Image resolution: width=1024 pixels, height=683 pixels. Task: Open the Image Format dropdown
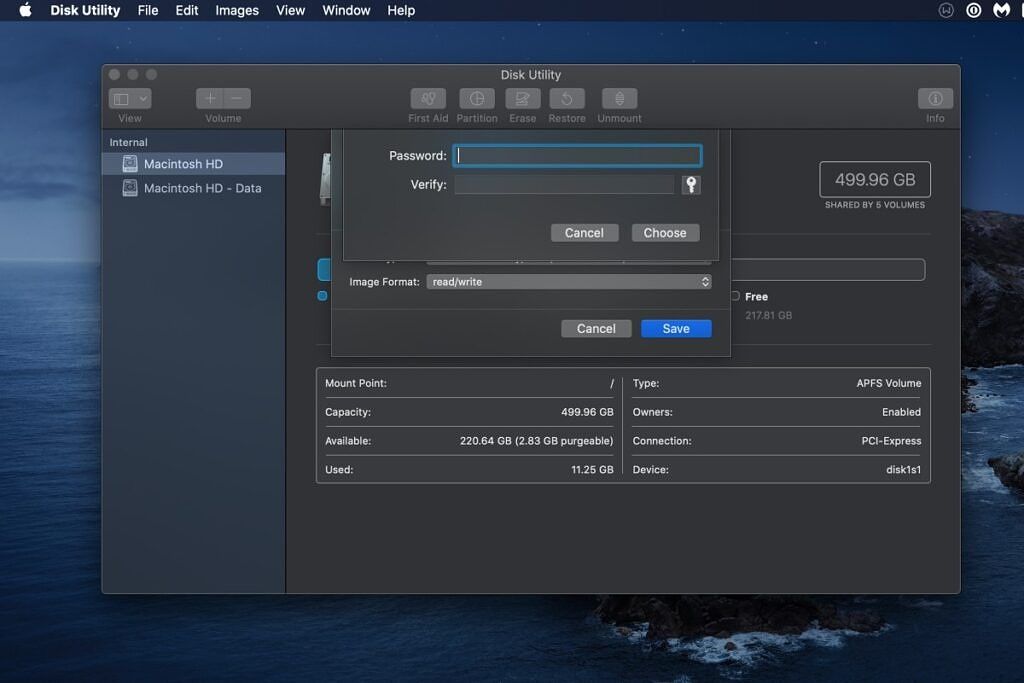568,281
